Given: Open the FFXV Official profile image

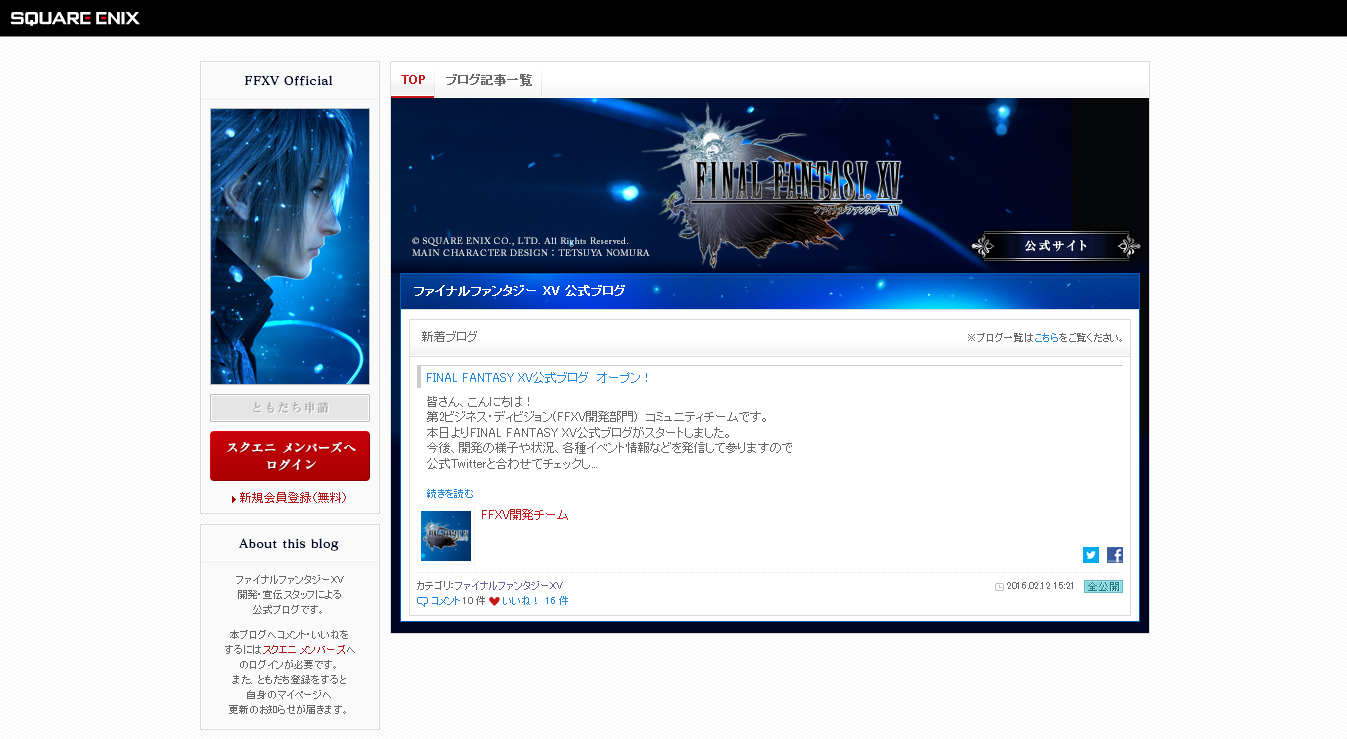Looking at the screenshot, I should pyautogui.click(x=290, y=246).
